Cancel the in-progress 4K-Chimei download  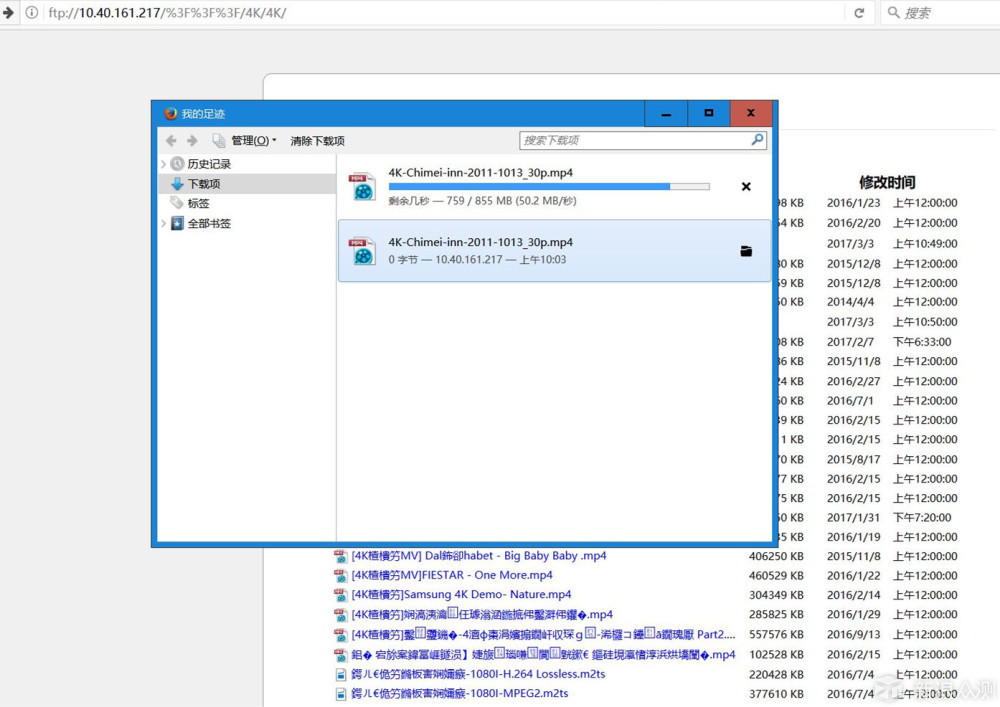coord(746,187)
